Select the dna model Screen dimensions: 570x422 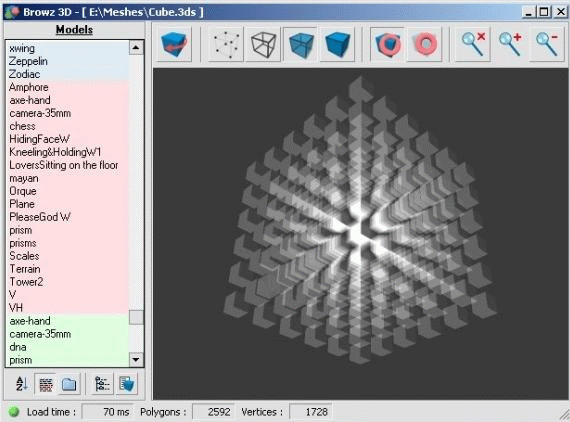[67, 347]
